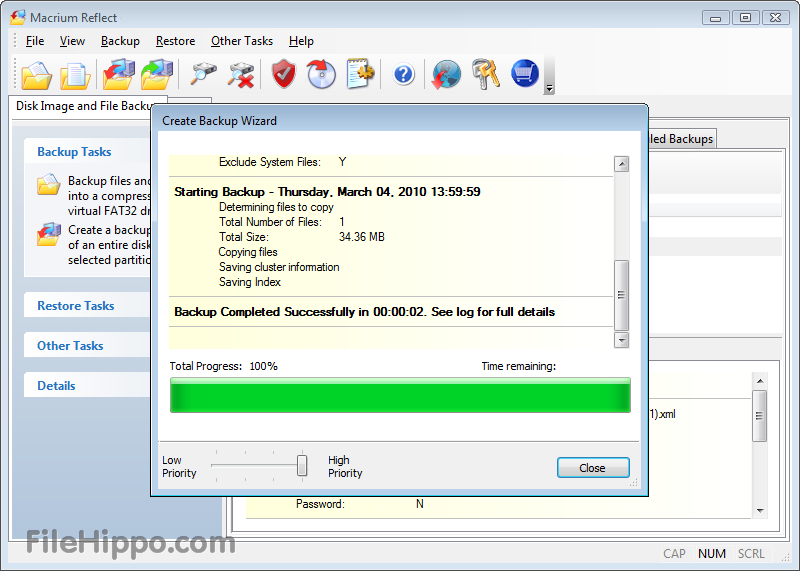Click the disk image backup toolbar icon with red arrow
Image resolution: width=800 pixels, height=571 pixels.
coord(118,75)
